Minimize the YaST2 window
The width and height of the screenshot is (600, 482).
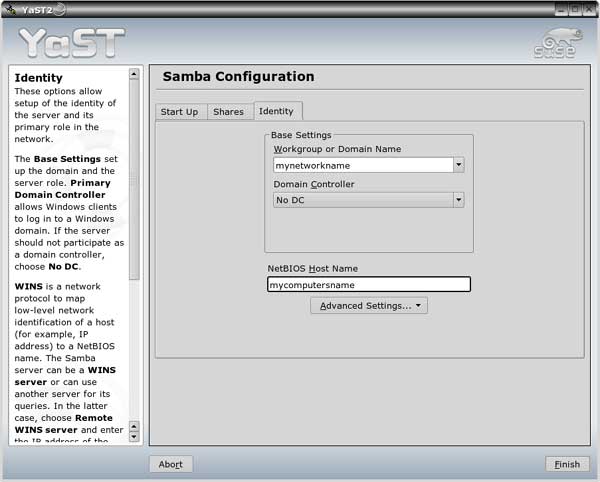coord(561,10)
